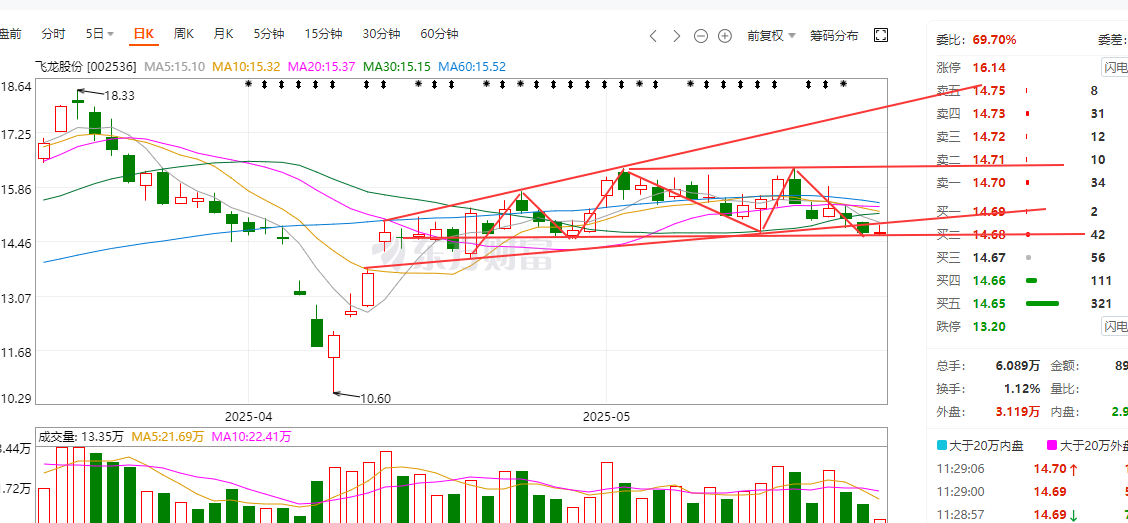The image size is (1128, 523).
Task: Zoom in the K-line chart
Action: (x=725, y=35)
